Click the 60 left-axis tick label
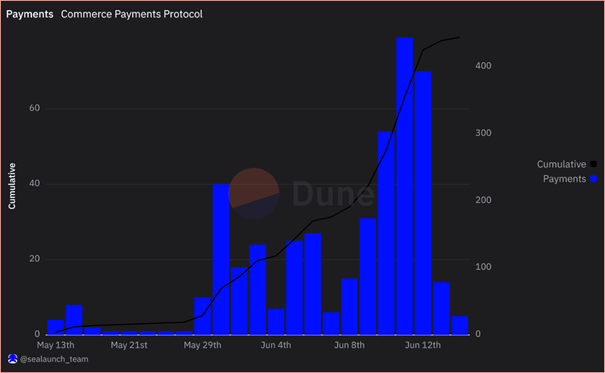The width and height of the screenshot is (605, 373). coord(34,108)
